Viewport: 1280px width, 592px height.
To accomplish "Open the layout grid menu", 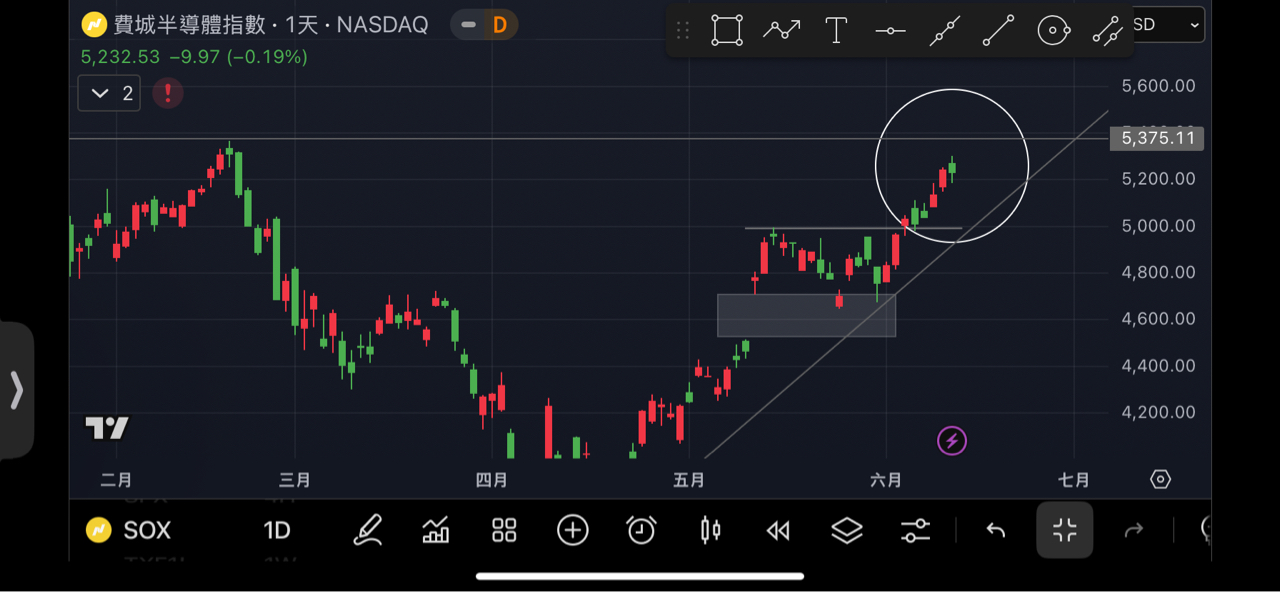I will (x=504, y=530).
